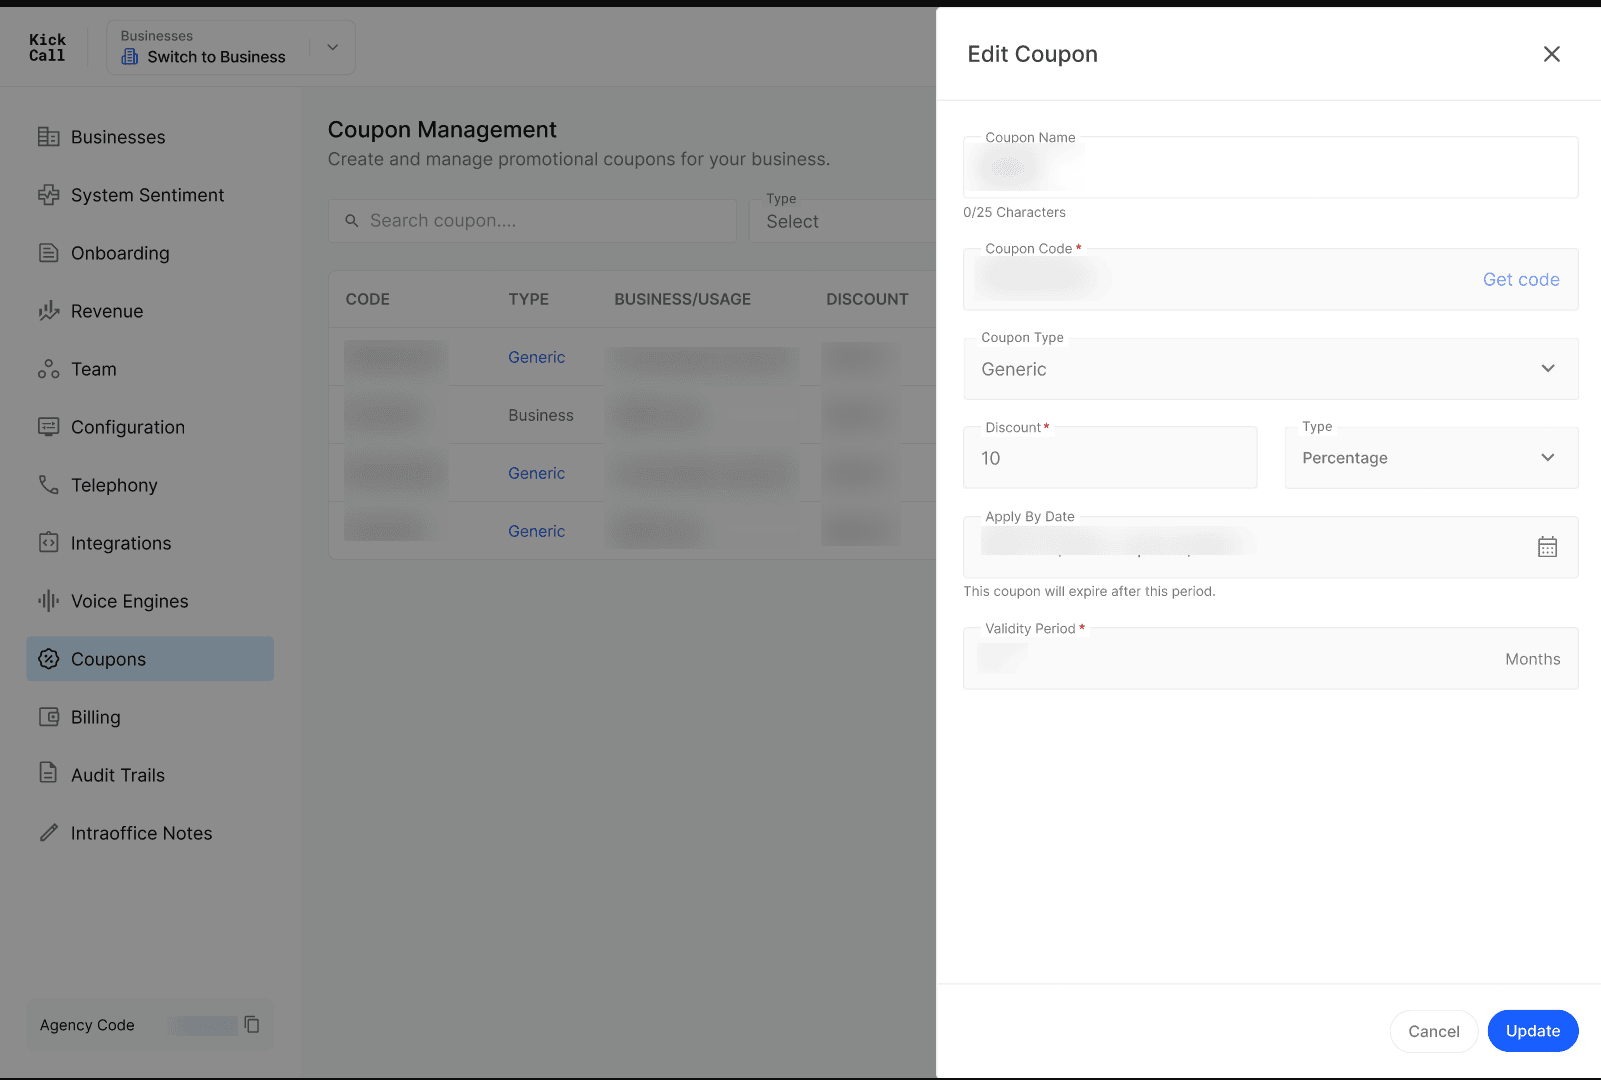Viewport: 1601px width, 1080px height.
Task: Click the Intraoffice Notes pencil icon
Action: point(48,833)
